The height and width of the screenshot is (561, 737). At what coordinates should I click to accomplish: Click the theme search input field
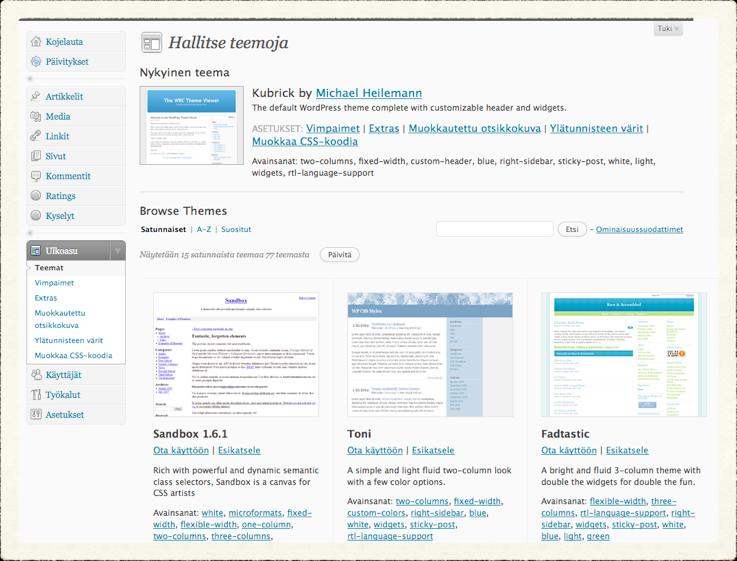point(494,229)
